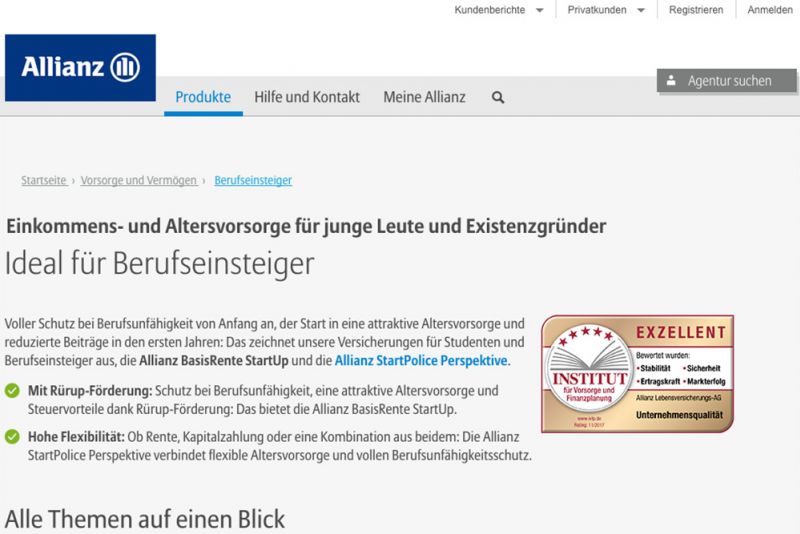Open the Hilfe und Kontakt tab
The width and height of the screenshot is (800, 534).
[x=306, y=97]
